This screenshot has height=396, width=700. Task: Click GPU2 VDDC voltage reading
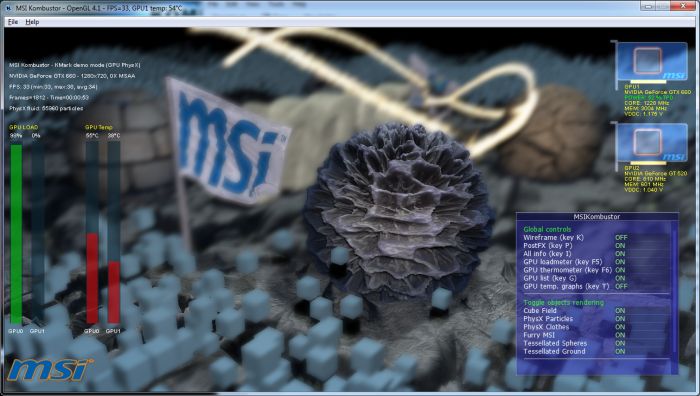tap(643, 190)
